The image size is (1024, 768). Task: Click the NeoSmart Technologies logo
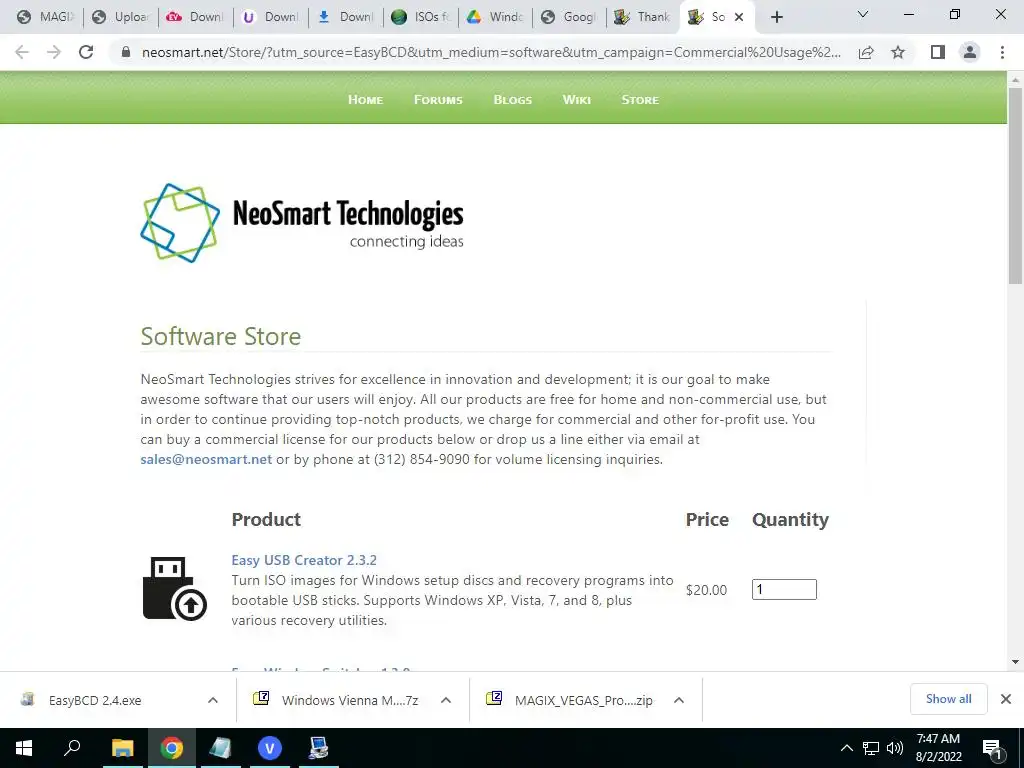302,223
